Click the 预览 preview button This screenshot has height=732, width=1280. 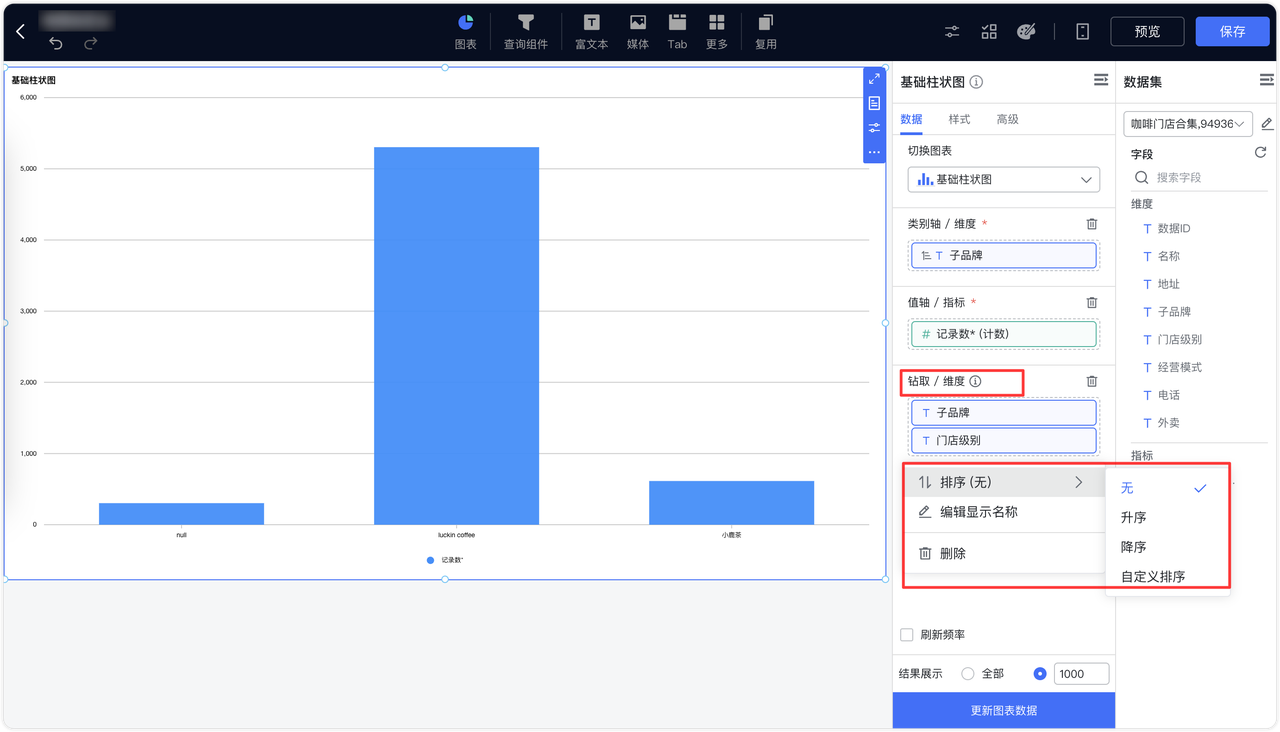point(1147,32)
